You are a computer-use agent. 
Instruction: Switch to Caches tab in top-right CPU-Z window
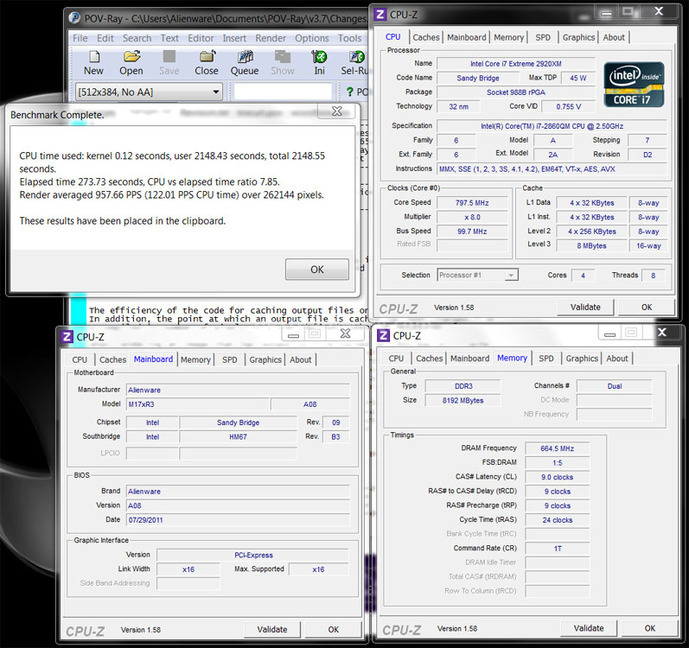coord(426,37)
